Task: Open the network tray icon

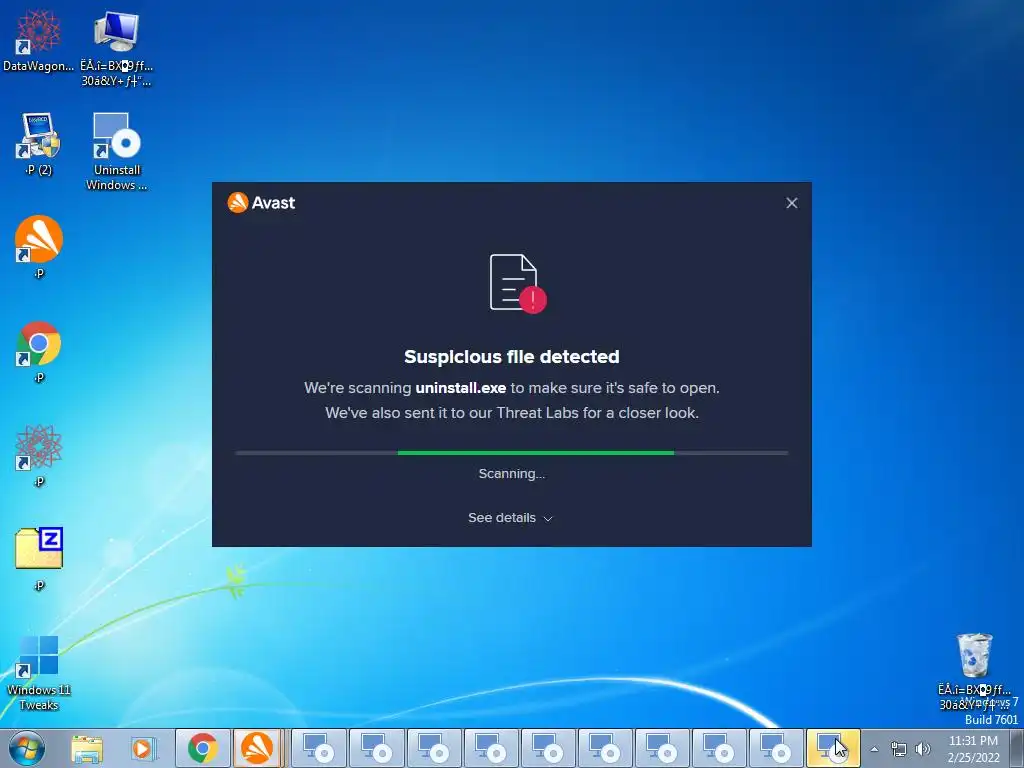Action: (x=899, y=750)
